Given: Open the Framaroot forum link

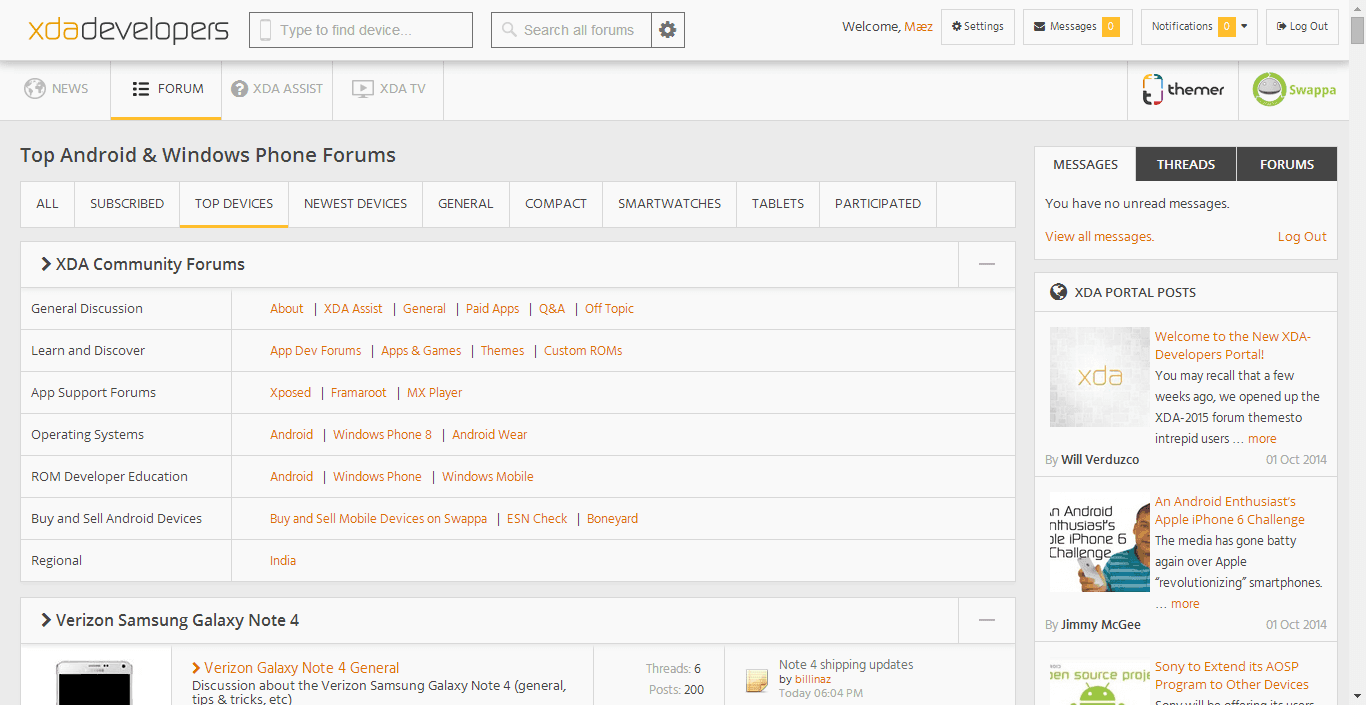Looking at the screenshot, I should [x=359, y=393].
